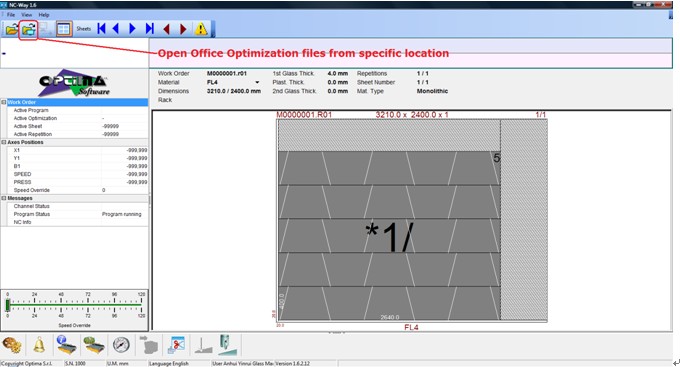Viewport: 680px width, 367px height.
Task: Open the gauge dial icon
Action: click(x=121, y=345)
